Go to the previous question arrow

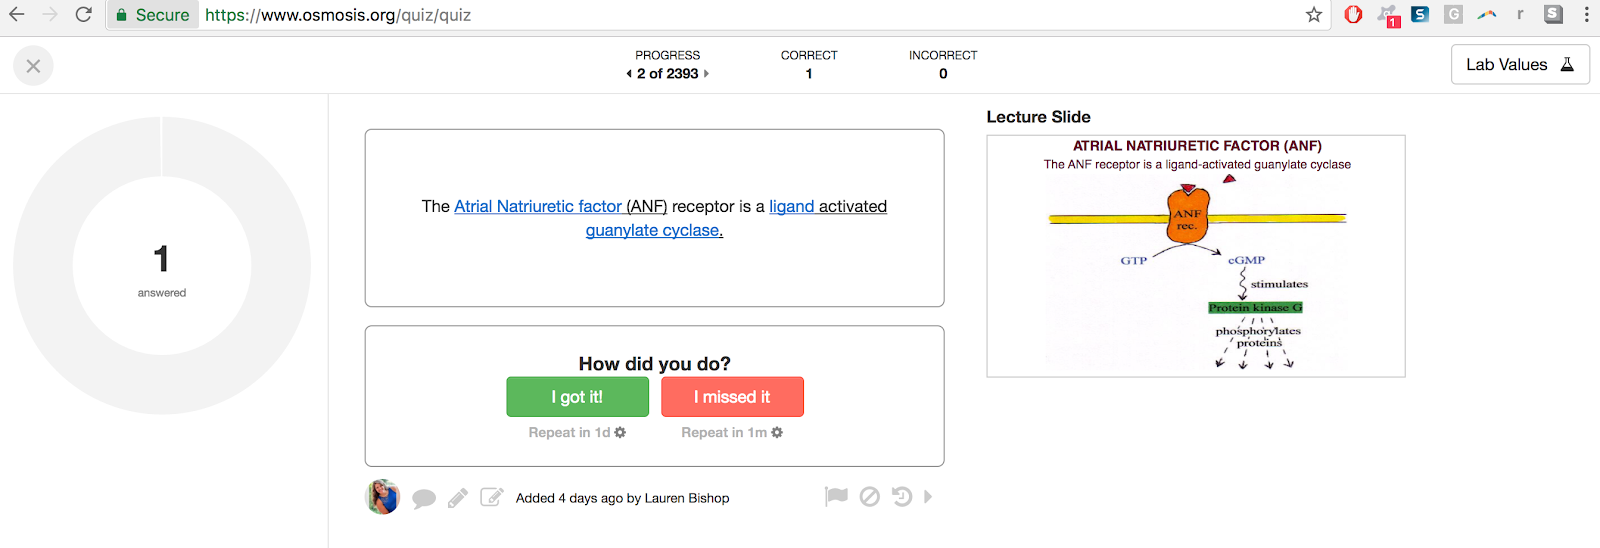(x=629, y=74)
